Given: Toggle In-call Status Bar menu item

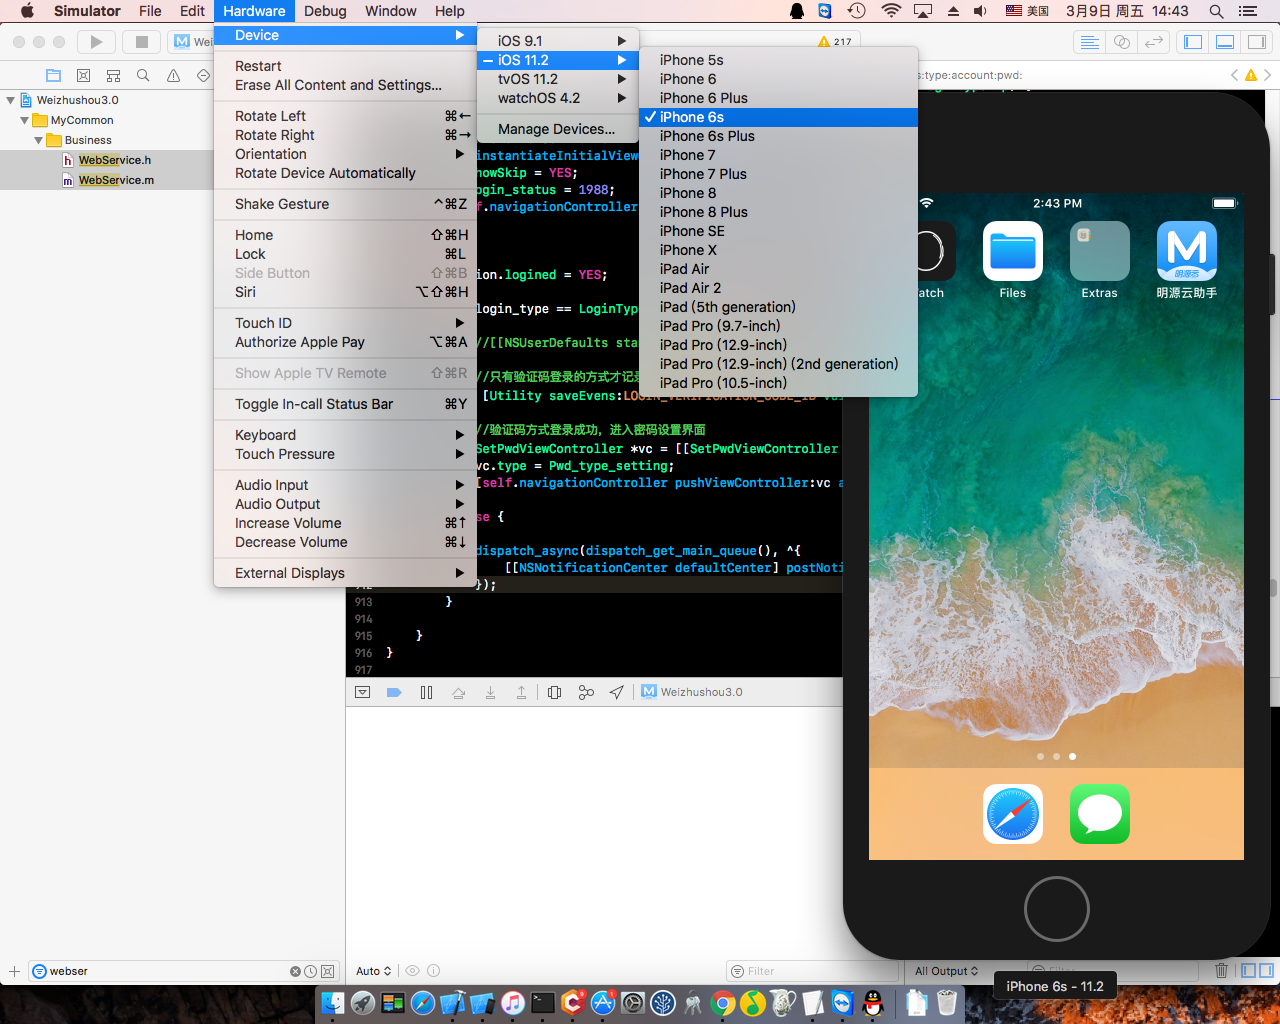Looking at the screenshot, I should click(x=345, y=404).
